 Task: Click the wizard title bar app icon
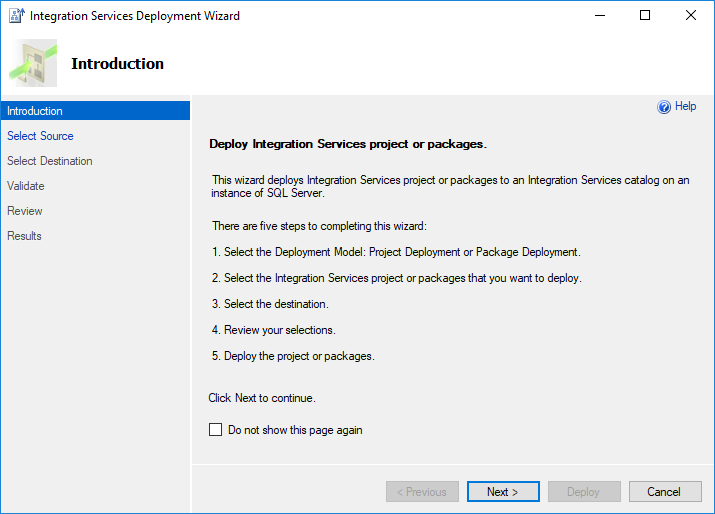click(15, 16)
